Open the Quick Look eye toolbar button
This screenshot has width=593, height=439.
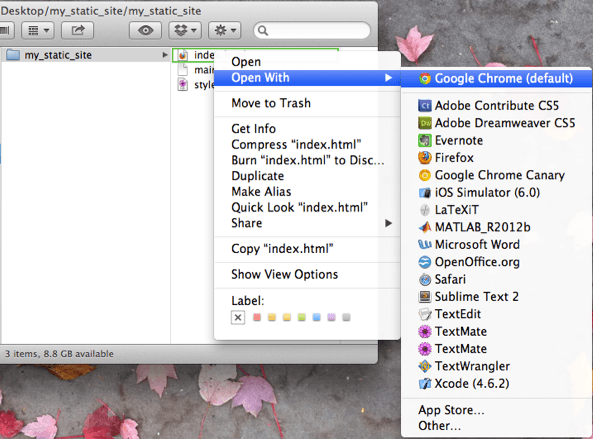pos(146,30)
